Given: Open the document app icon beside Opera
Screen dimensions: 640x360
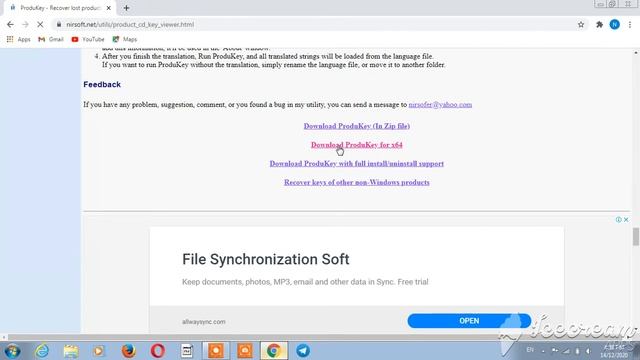Looking at the screenshot, I should click(187, 351).
